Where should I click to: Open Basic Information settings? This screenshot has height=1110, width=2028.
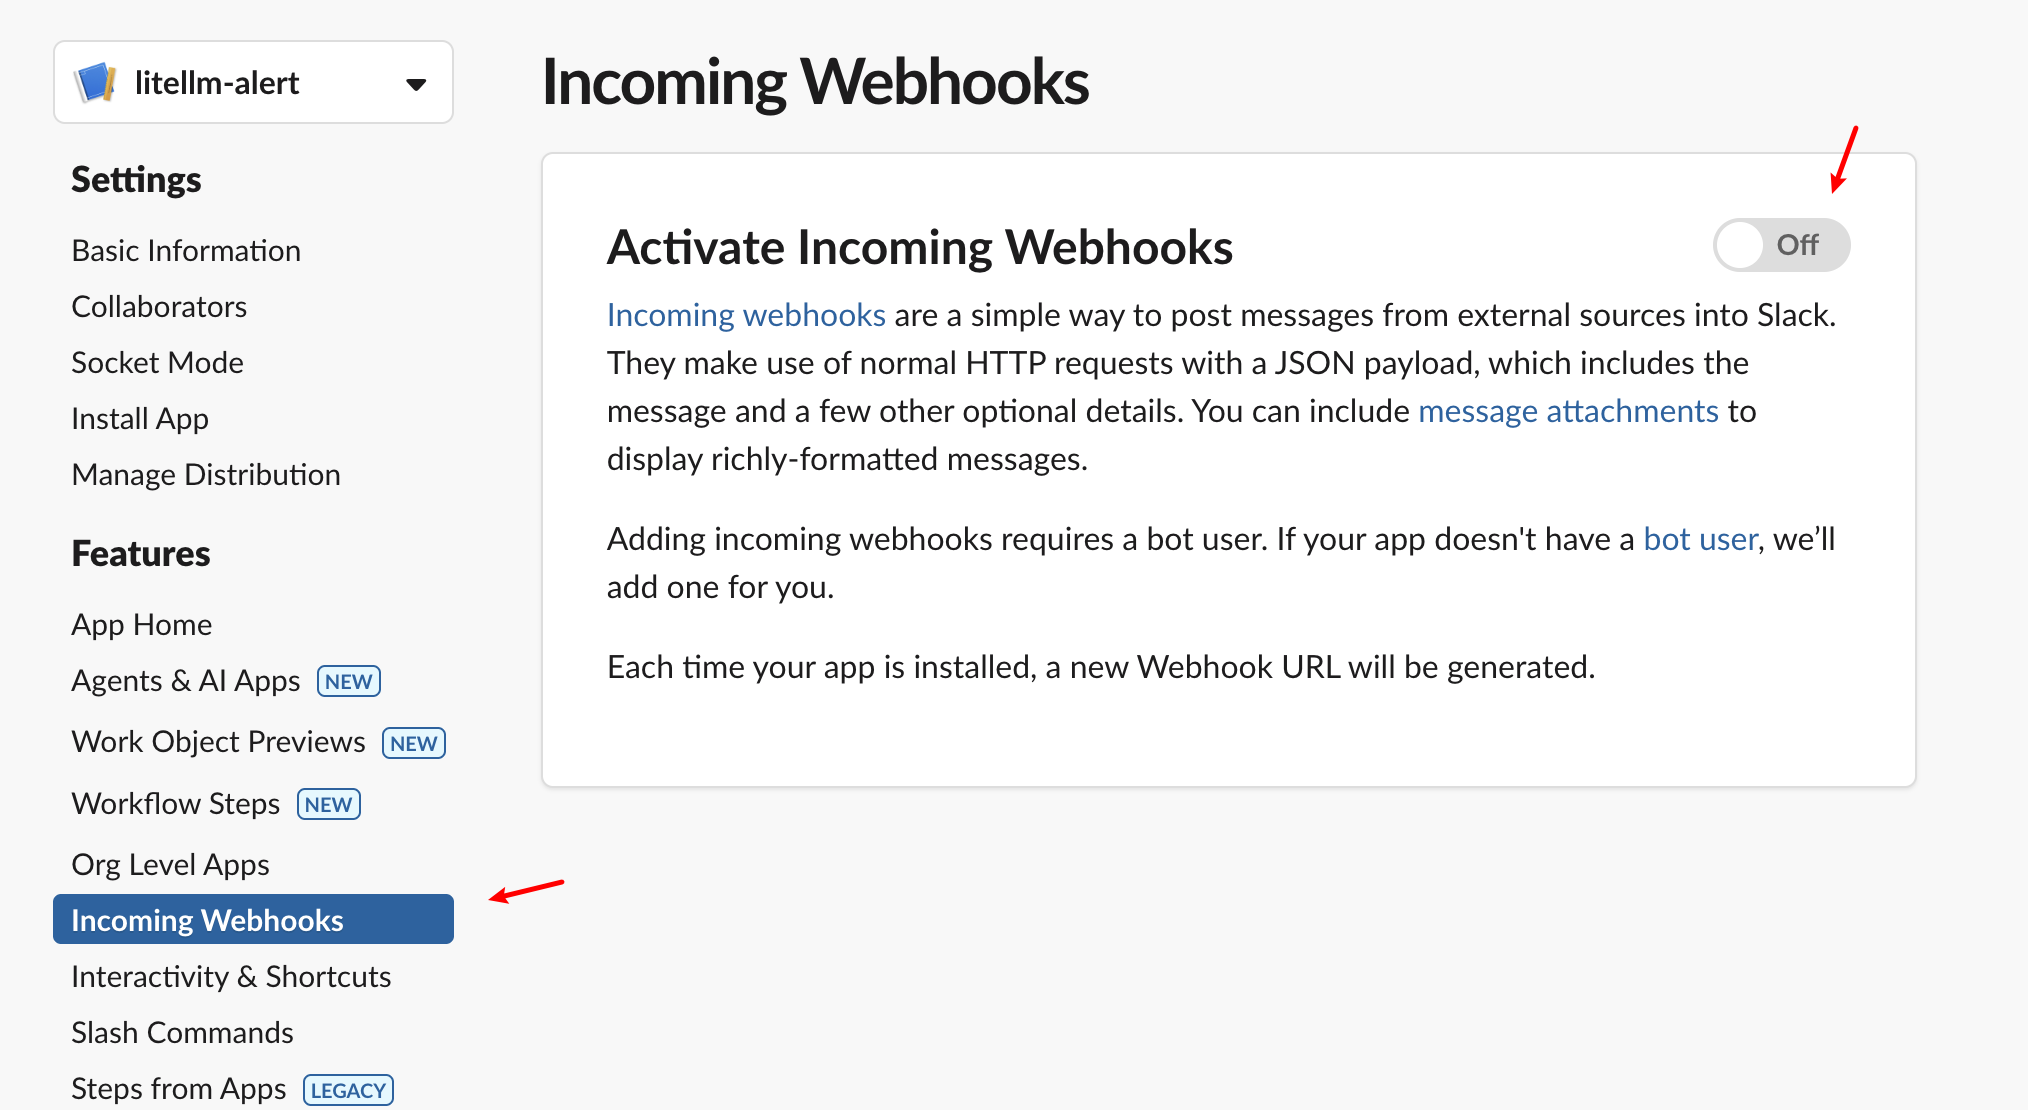(186, 250)
